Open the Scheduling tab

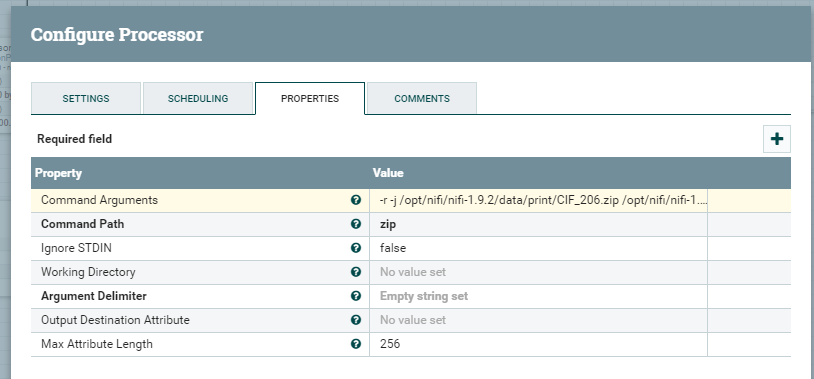tap(198, 98)
